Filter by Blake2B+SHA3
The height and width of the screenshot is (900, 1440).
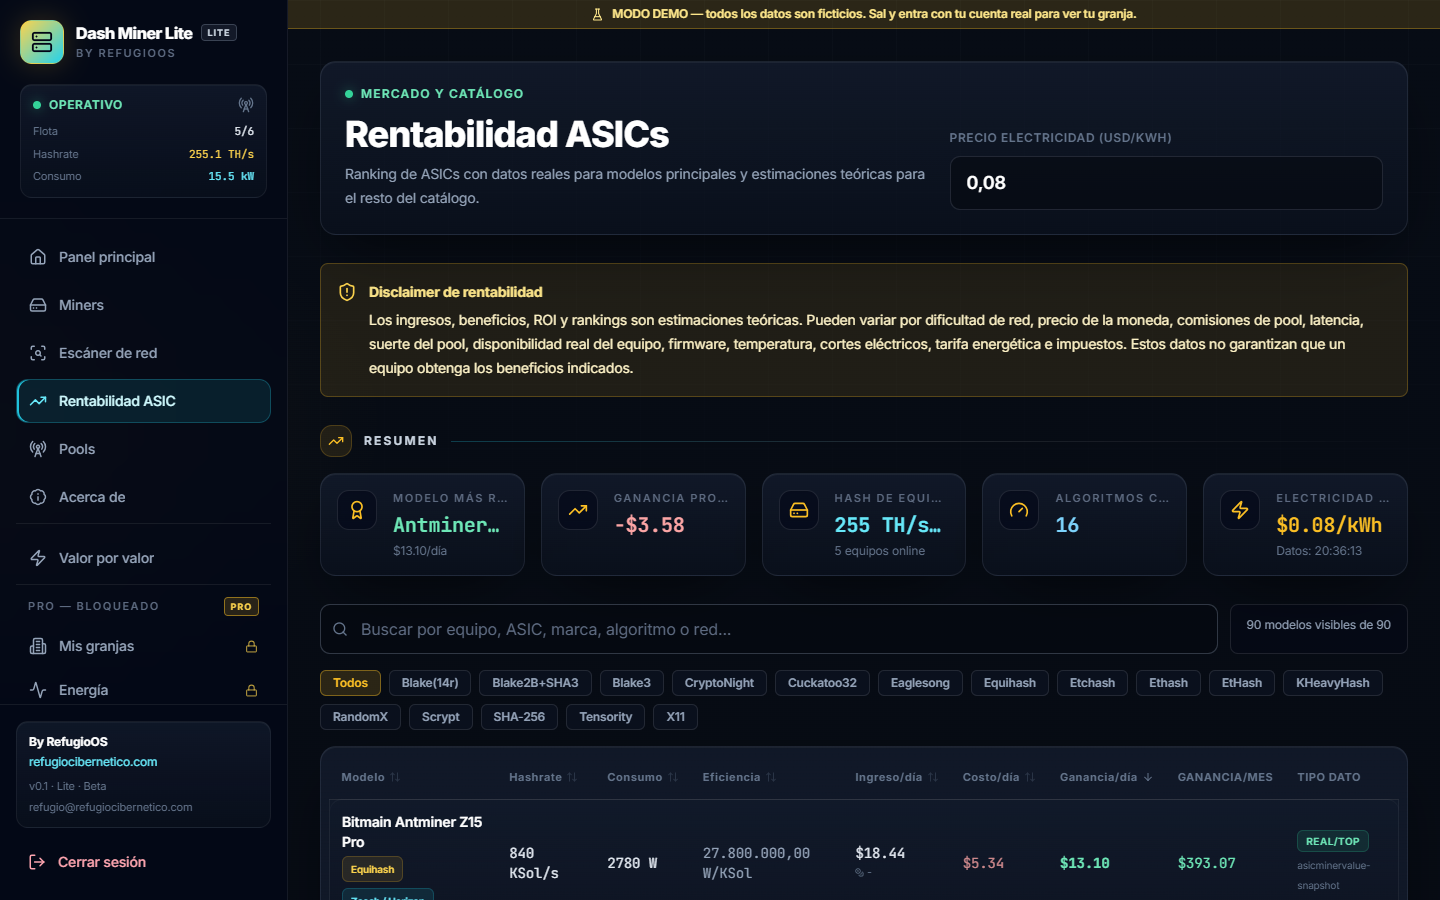(535, 683)
